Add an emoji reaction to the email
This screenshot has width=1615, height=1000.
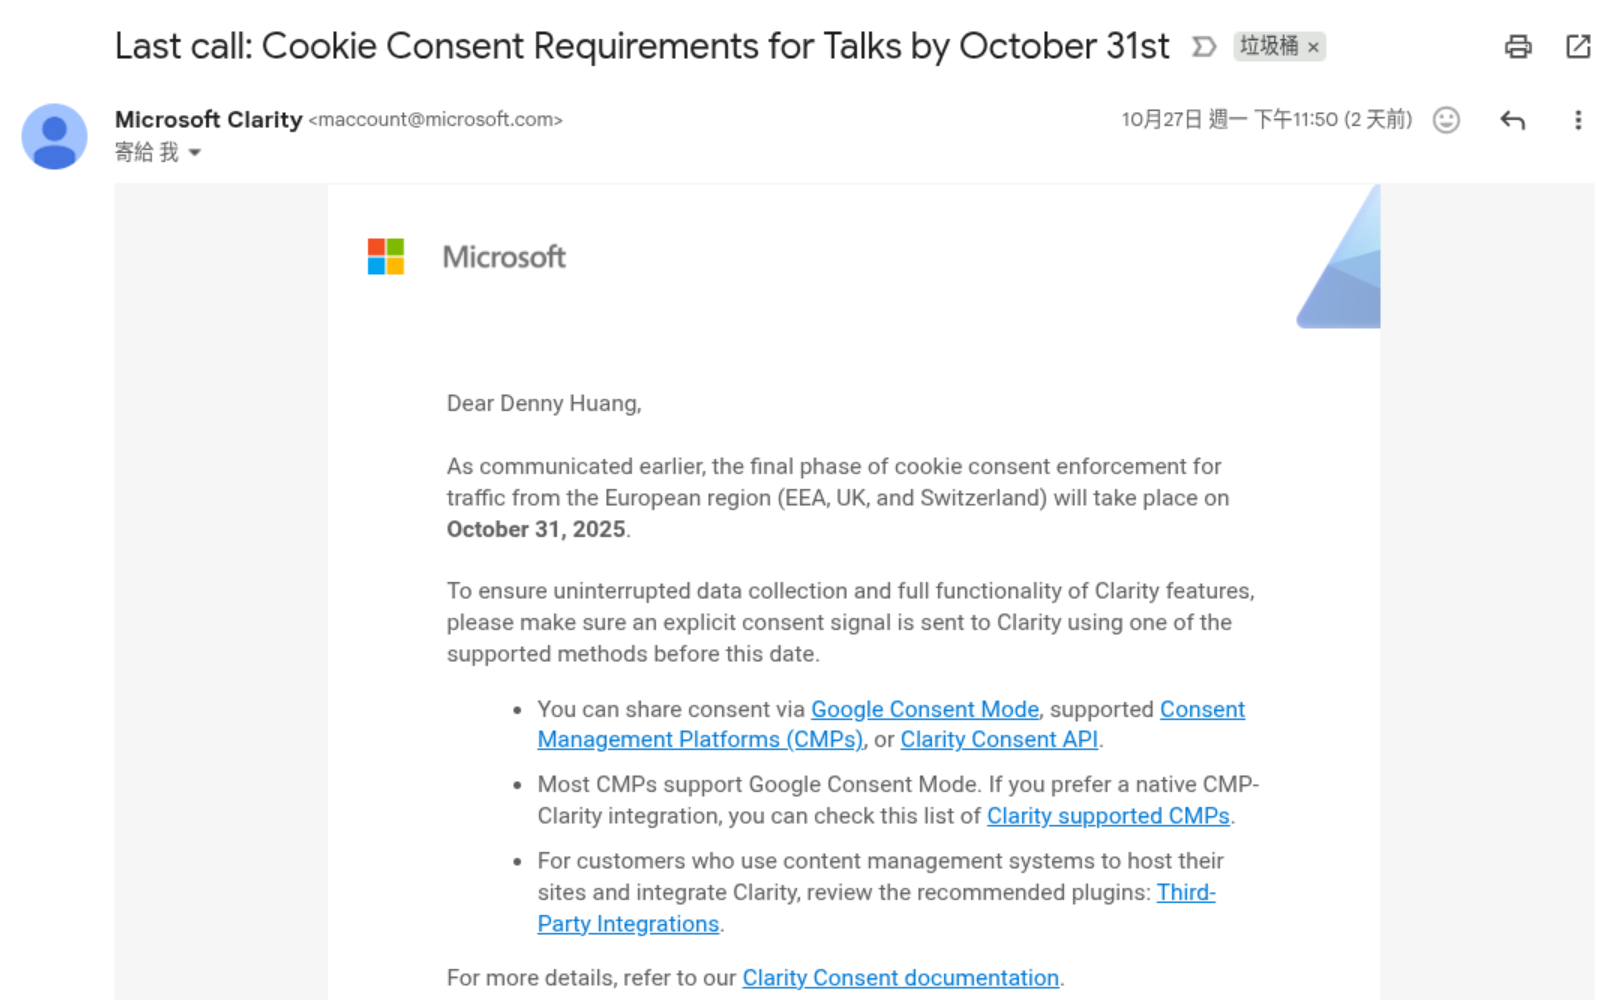pos(1446,120)
